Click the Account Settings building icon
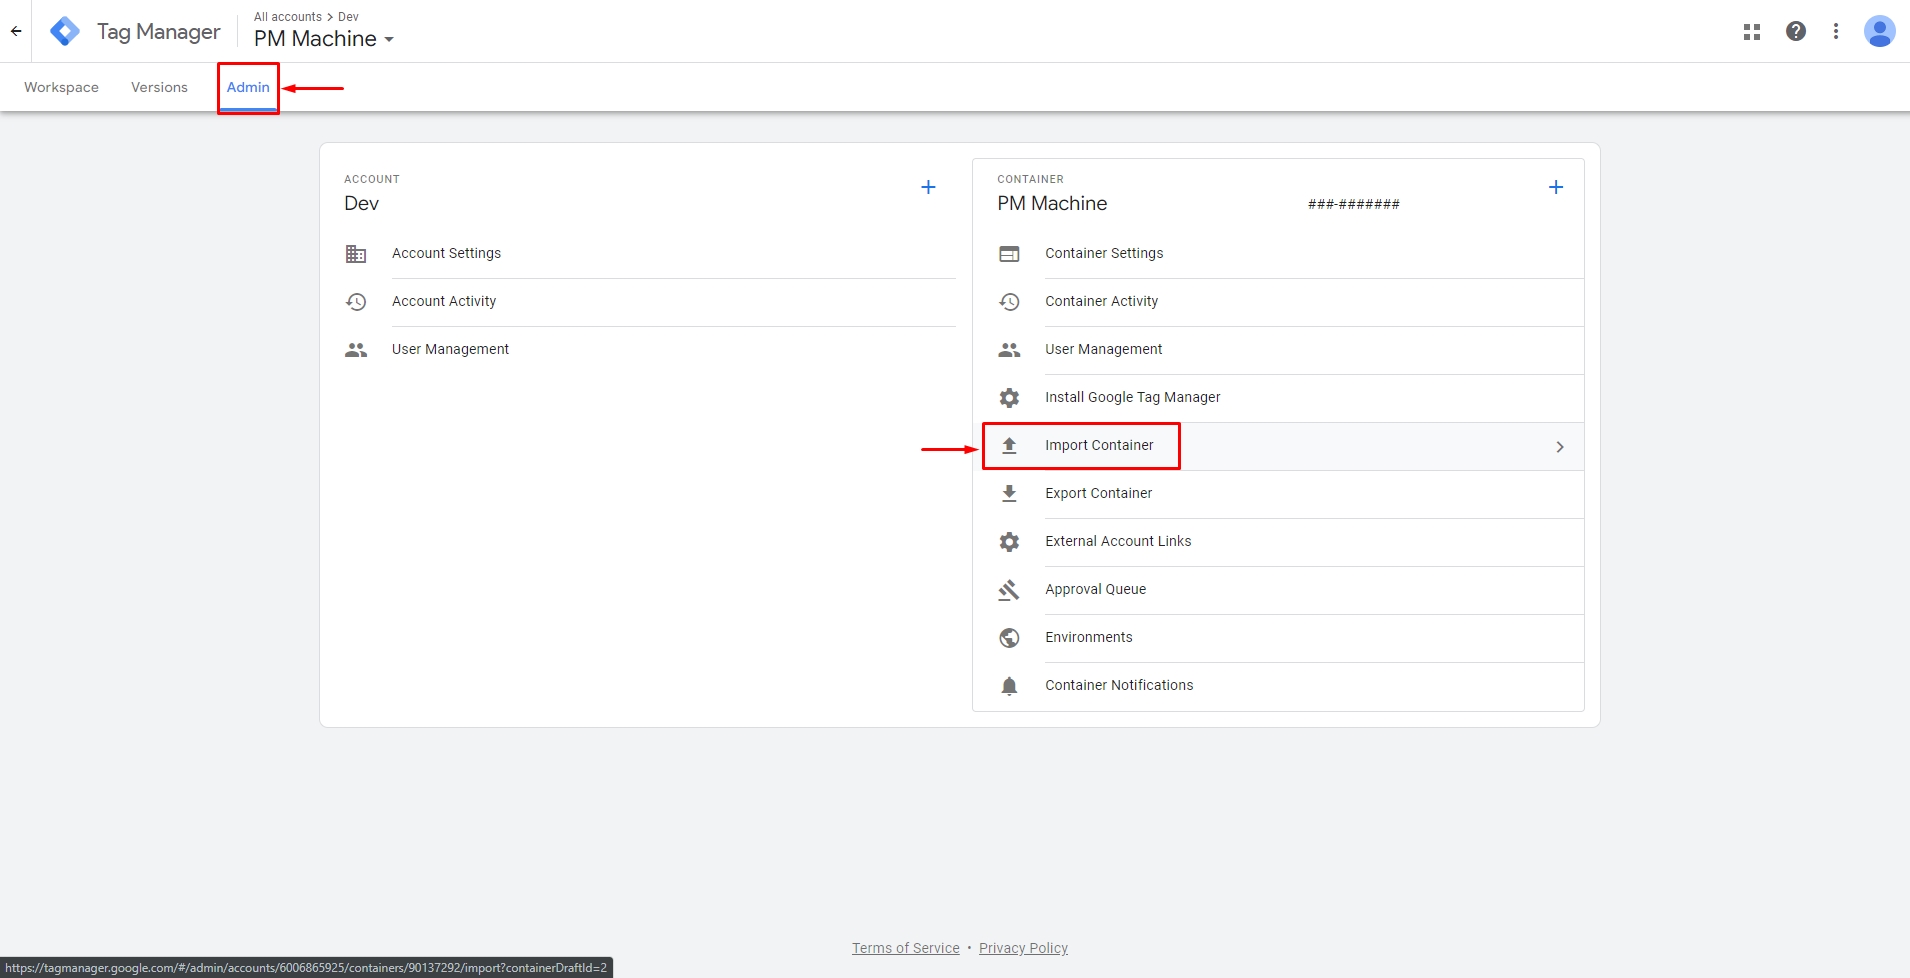This screenshot has width=1910, height=978. [356, 254]
